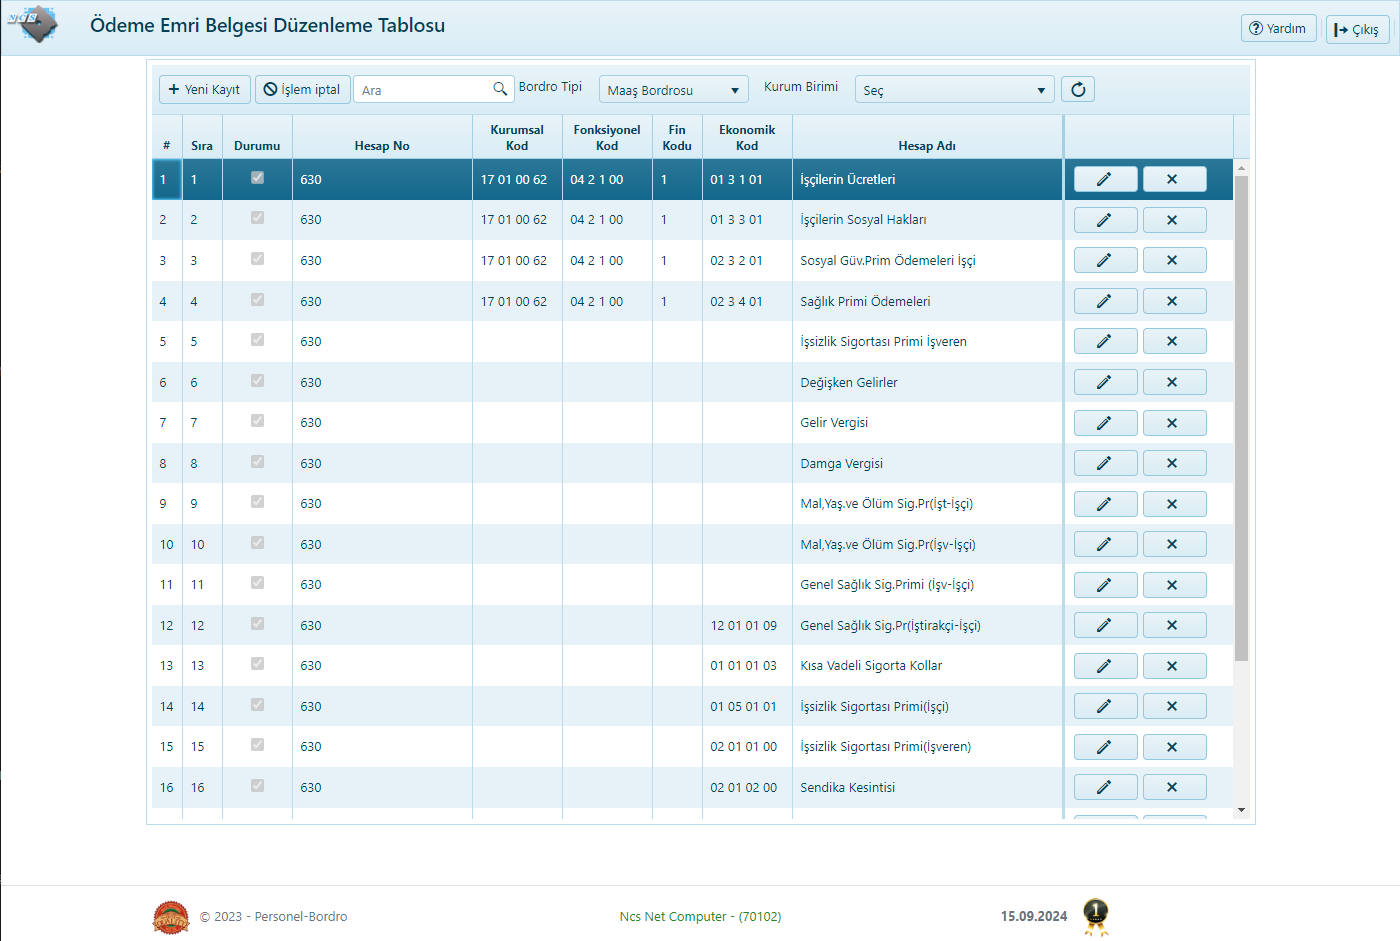Toggle Durumu checkbox in row 9

tap(257, 501)
